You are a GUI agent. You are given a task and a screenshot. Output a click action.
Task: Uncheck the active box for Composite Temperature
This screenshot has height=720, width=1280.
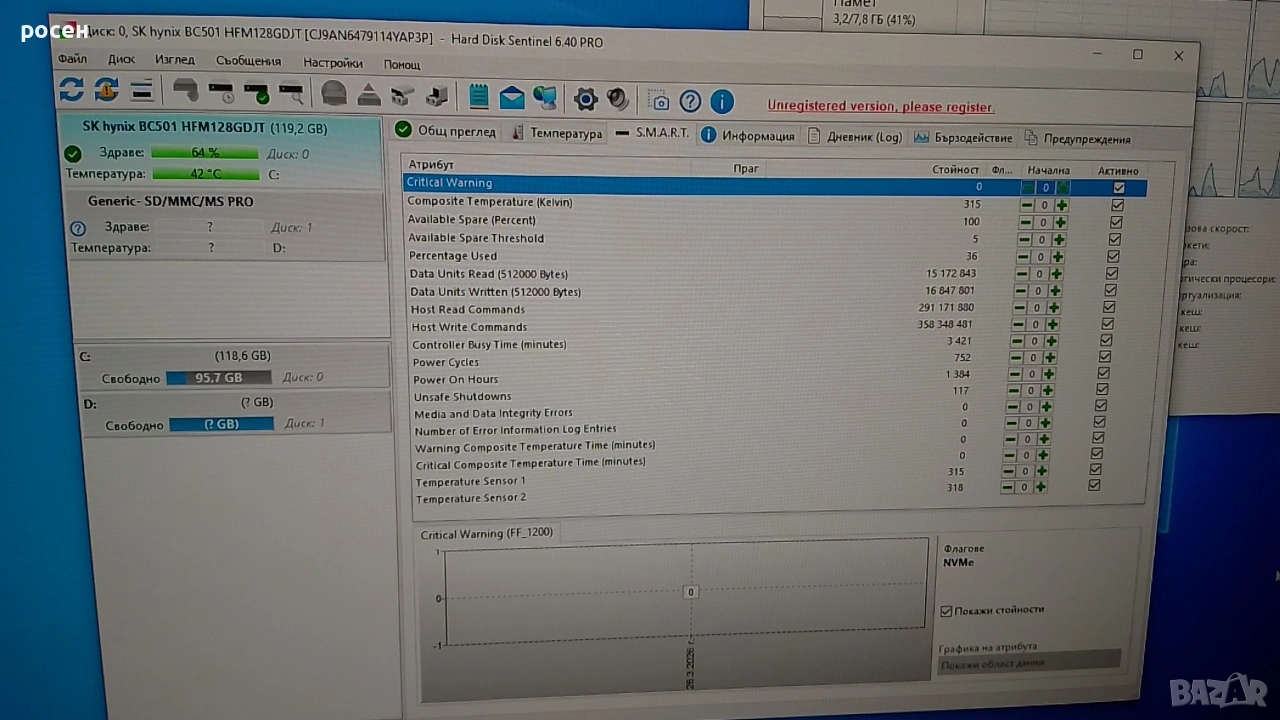pos(1117,205)
